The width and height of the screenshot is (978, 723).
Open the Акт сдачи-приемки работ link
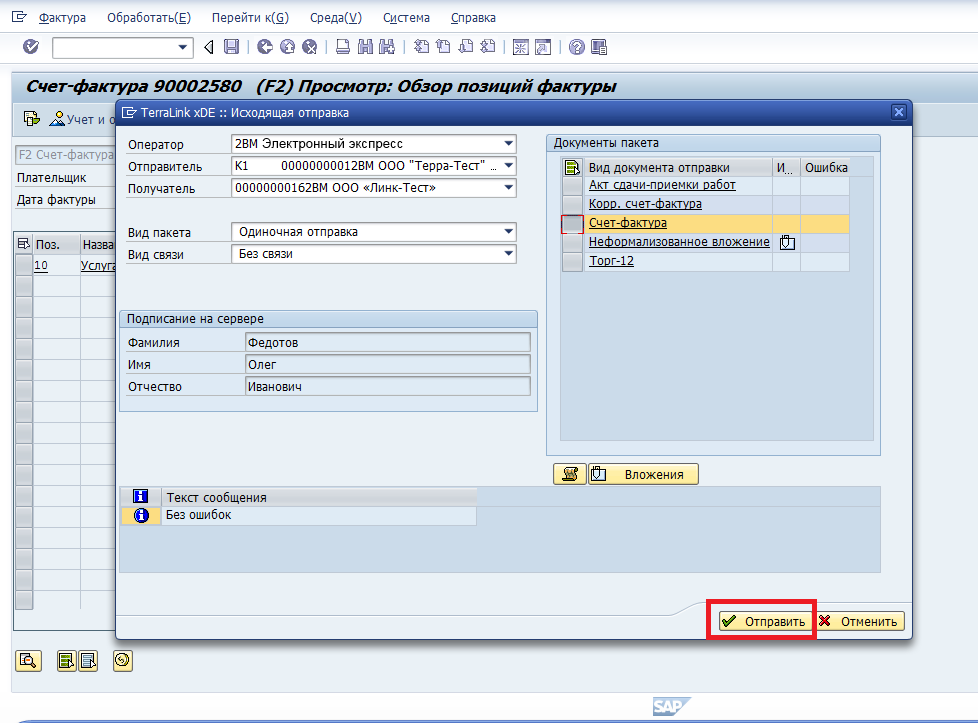[662, 185]
